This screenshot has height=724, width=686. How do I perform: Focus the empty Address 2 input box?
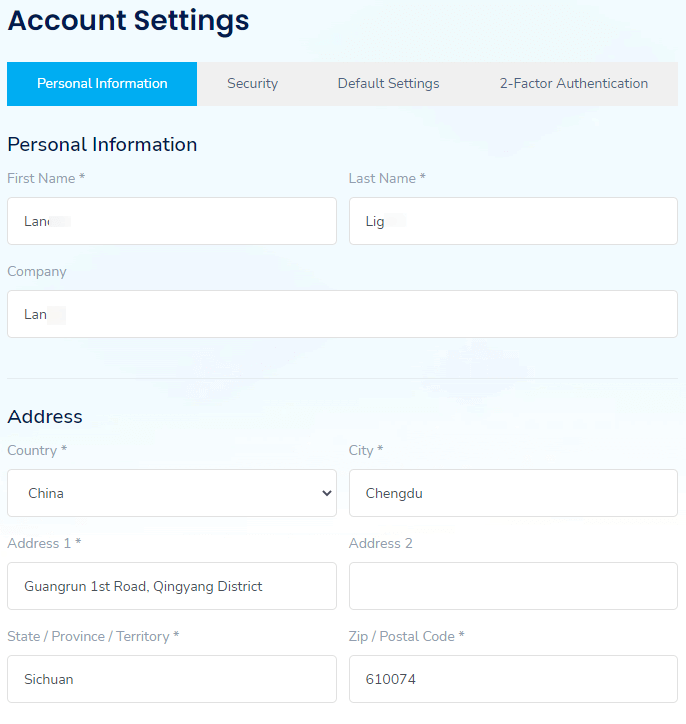click(x=513, y=586)
